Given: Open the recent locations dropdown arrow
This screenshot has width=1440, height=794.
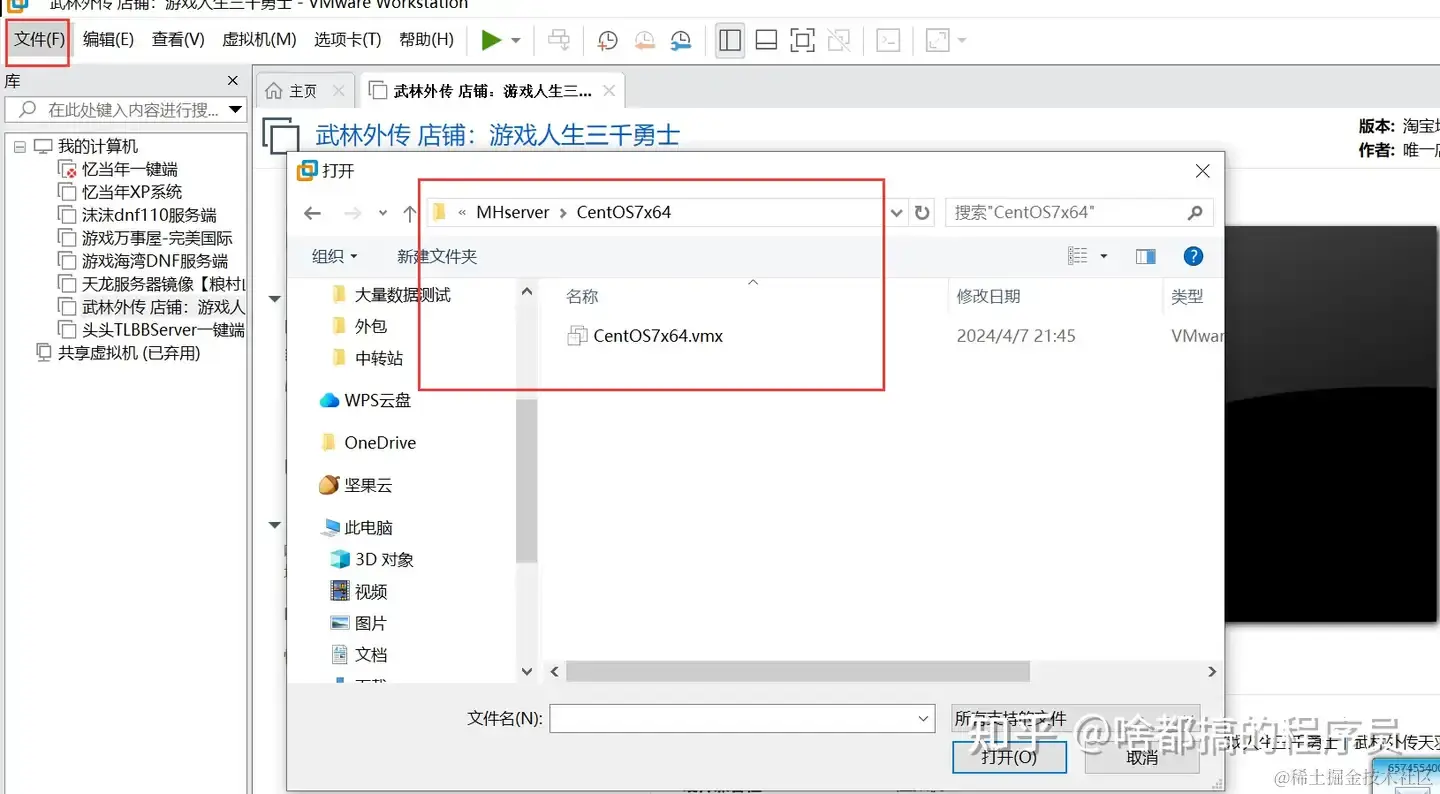Looking at the screenshot, I should (x=383, y=213).
